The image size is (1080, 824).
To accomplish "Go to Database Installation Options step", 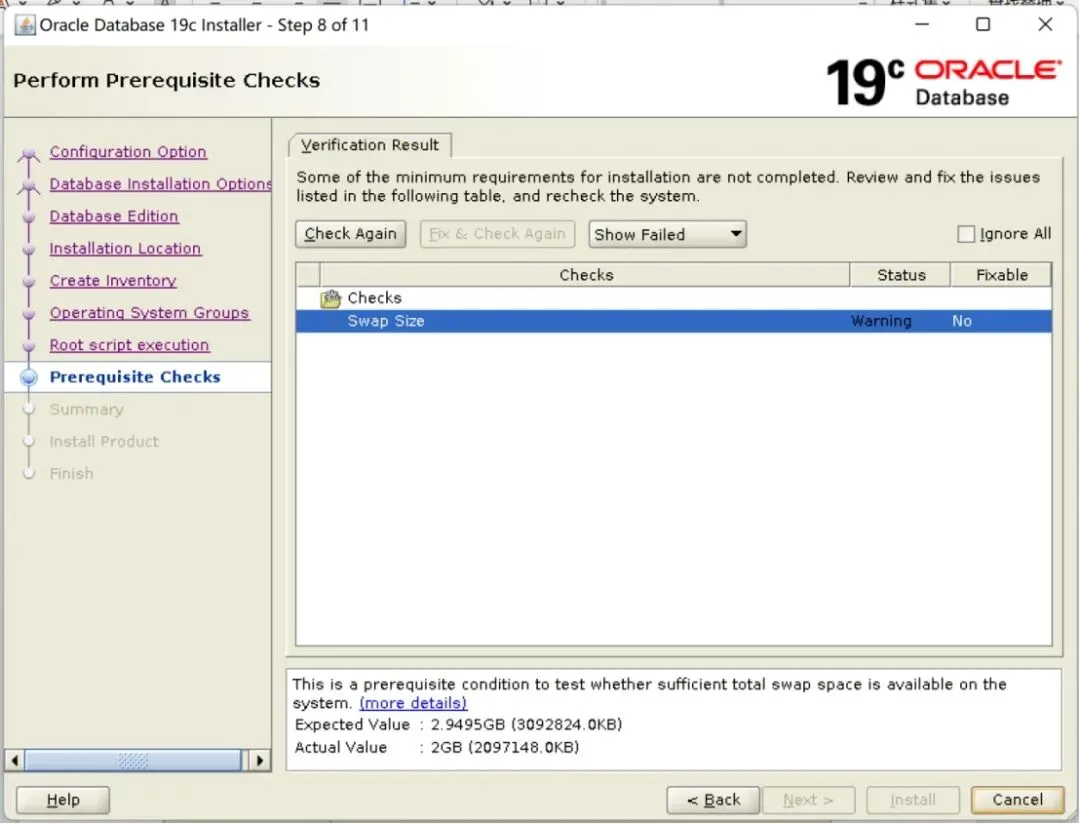I will point(160,184).
